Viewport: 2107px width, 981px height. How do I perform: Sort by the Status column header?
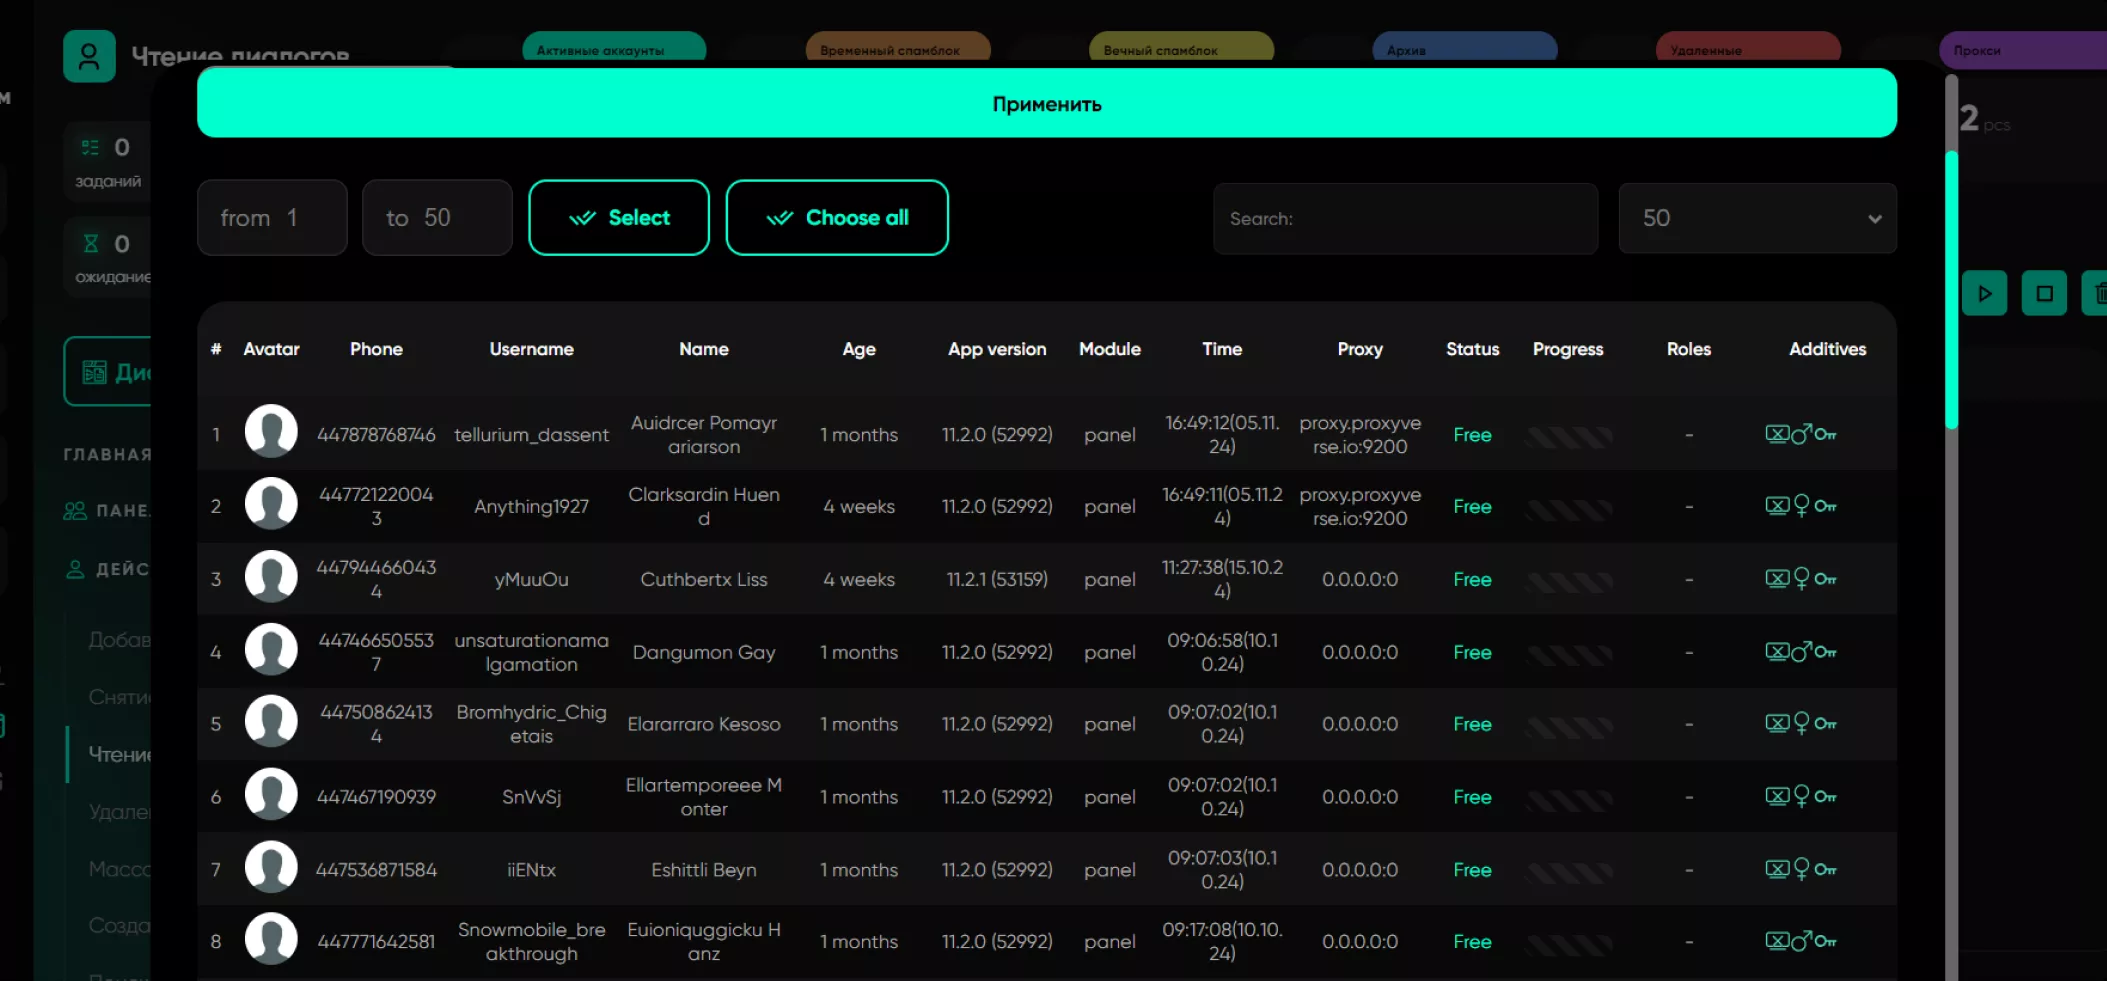(x=1472, y=349)
